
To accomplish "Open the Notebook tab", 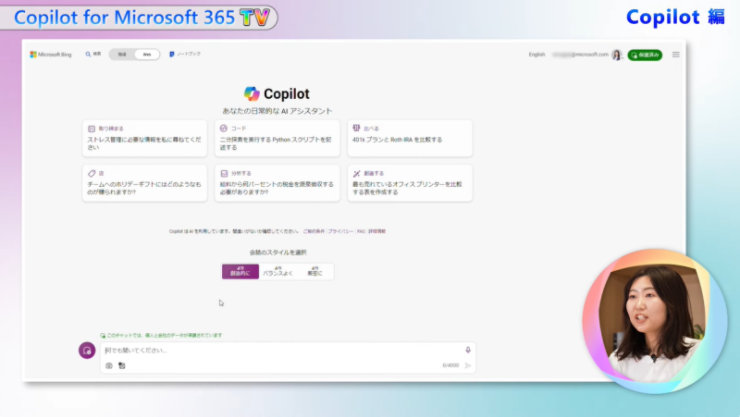I will tap(185, 54).
